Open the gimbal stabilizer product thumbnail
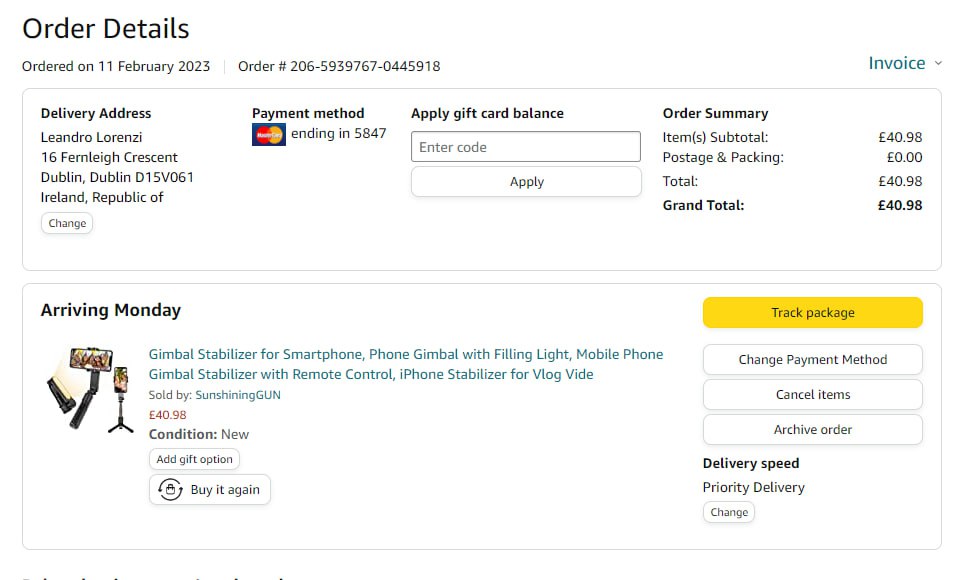Image resolution: width=954 pixels, height=580 pixels. [88, 389]
